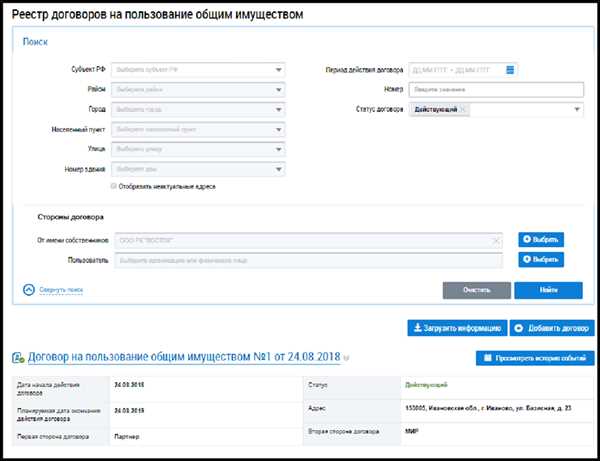Viewport: 600px width, 461px height.
Task: Open the Субъект РФ dropdown
Action: point(198,70)
